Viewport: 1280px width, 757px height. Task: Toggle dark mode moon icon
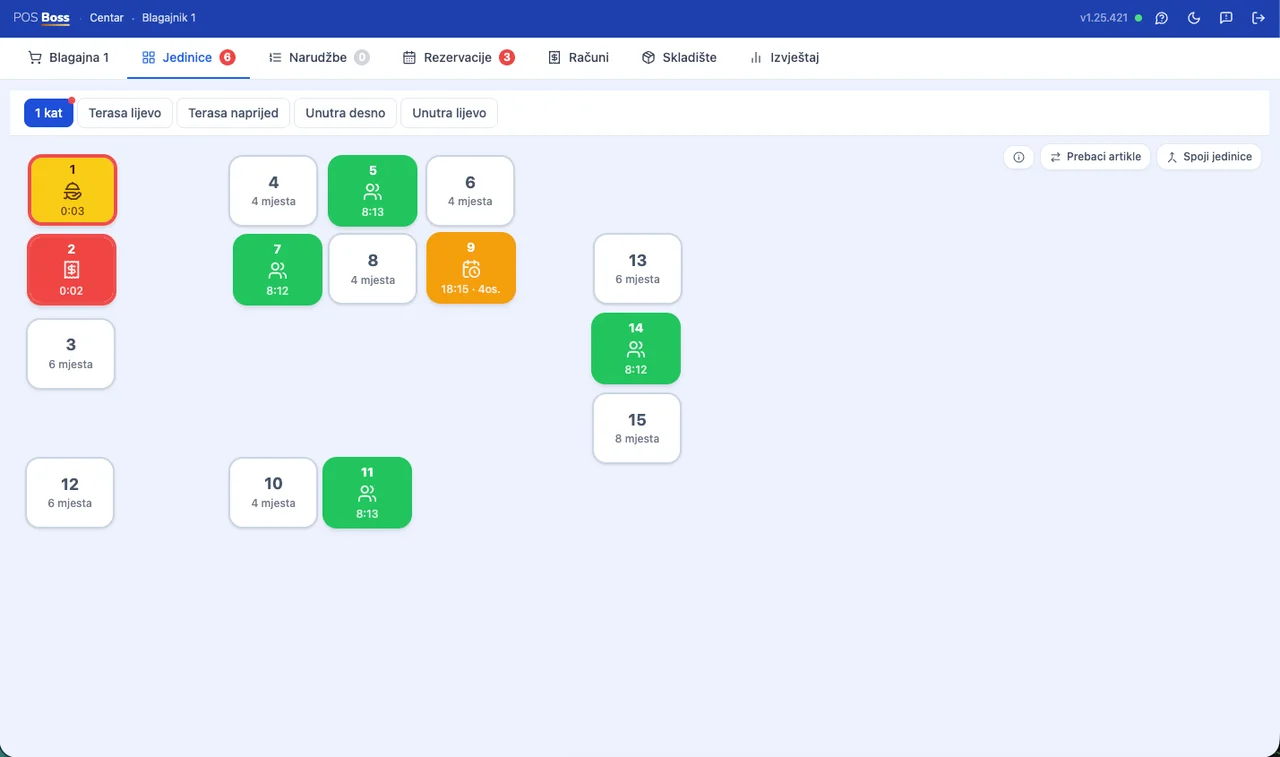(1194, 18)
